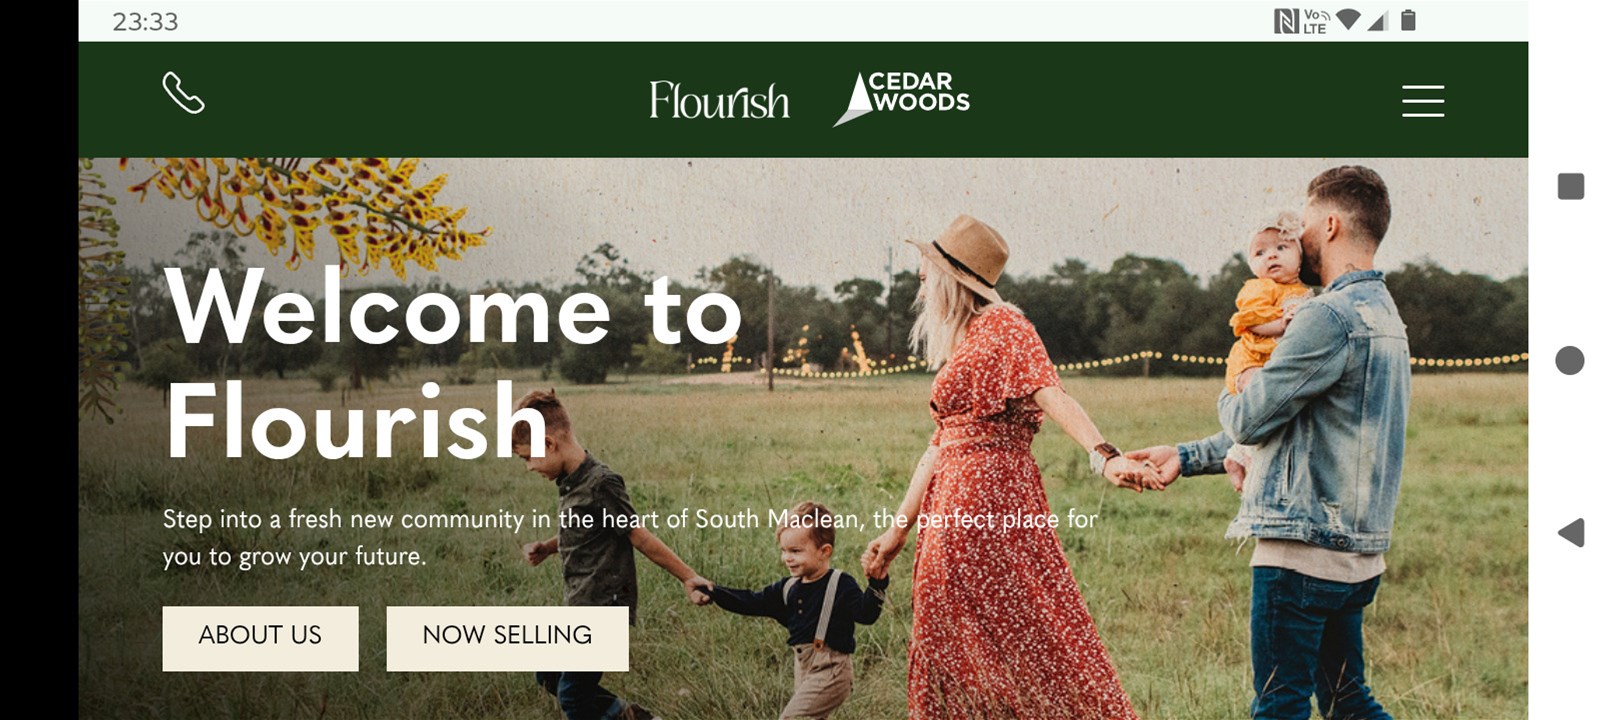Tap the NFC status bar icon

coord(1285,21)
